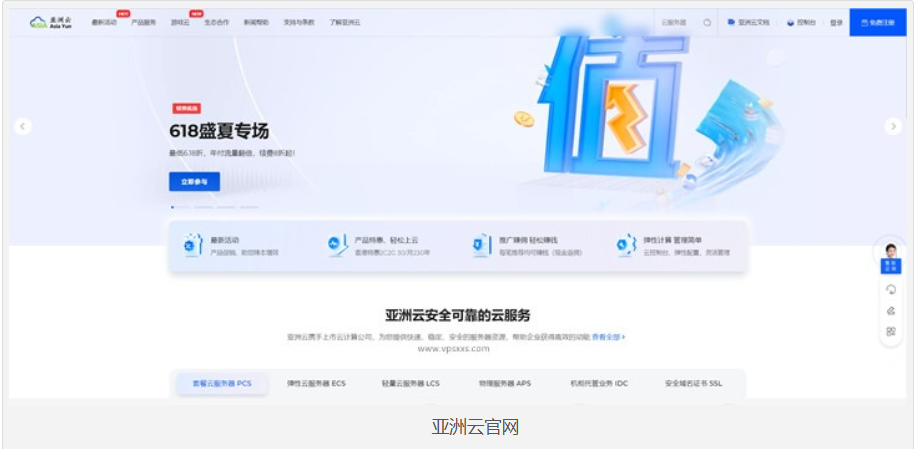This screenshot has width=917, height=449.
Task: Expand the 了解亚洲云 navigation menu
Action: 345,22
